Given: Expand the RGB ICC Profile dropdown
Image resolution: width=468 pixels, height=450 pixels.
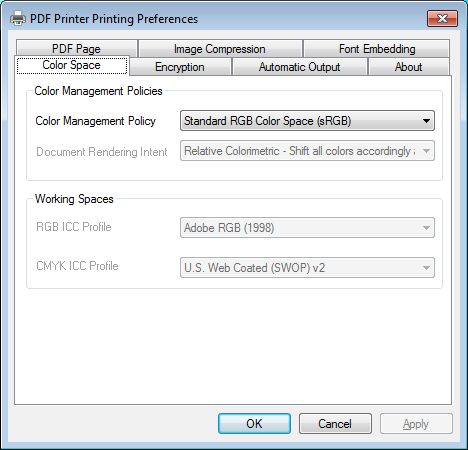Looking at the screenshot, I should [307, 228].
